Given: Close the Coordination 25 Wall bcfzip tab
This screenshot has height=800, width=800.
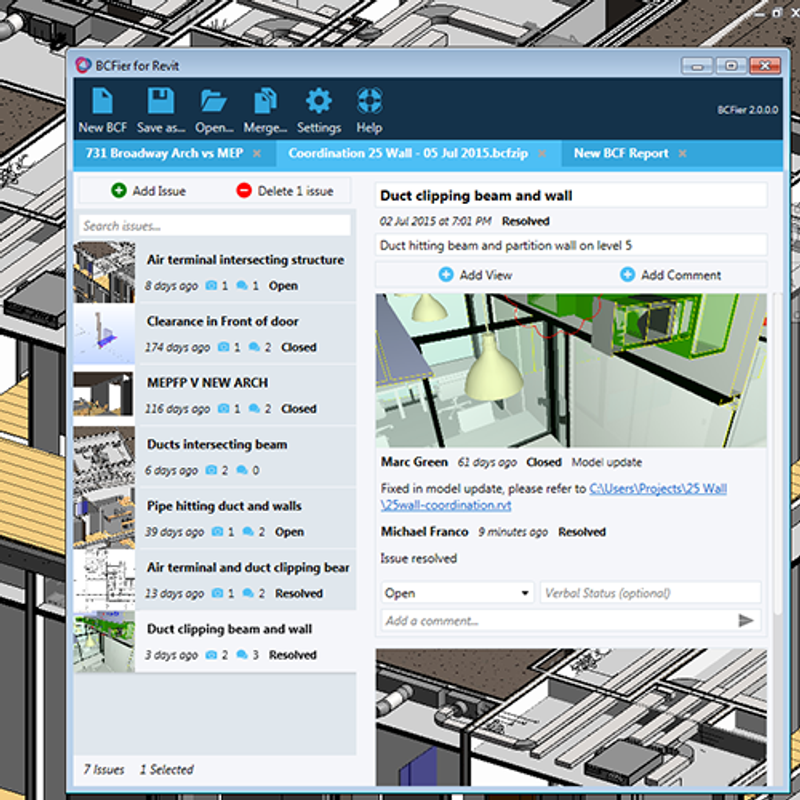Looking at the screenshot, I should tap(542, 154).
